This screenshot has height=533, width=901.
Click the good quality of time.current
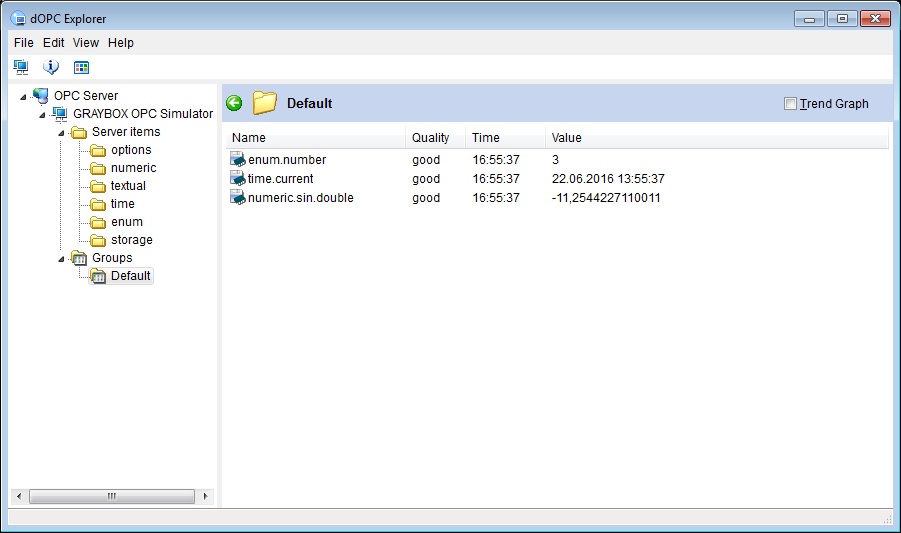click(426, 179)
